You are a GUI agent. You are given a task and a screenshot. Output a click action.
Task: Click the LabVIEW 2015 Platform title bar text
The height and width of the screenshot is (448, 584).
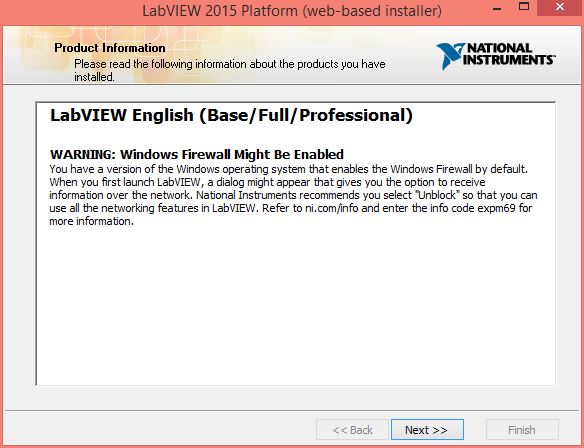[292, 11]
